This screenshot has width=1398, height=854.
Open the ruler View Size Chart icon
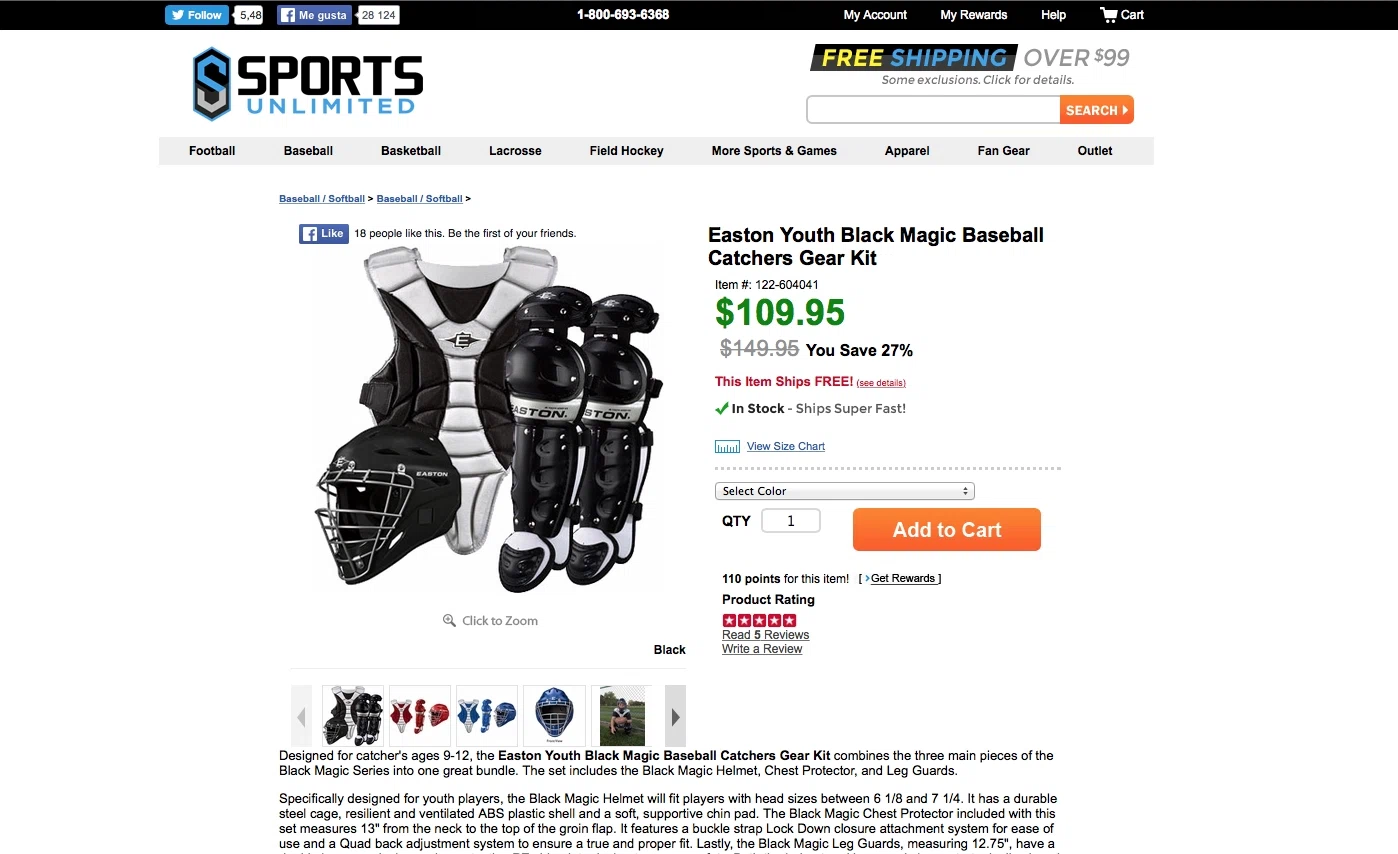pos(727,447)
